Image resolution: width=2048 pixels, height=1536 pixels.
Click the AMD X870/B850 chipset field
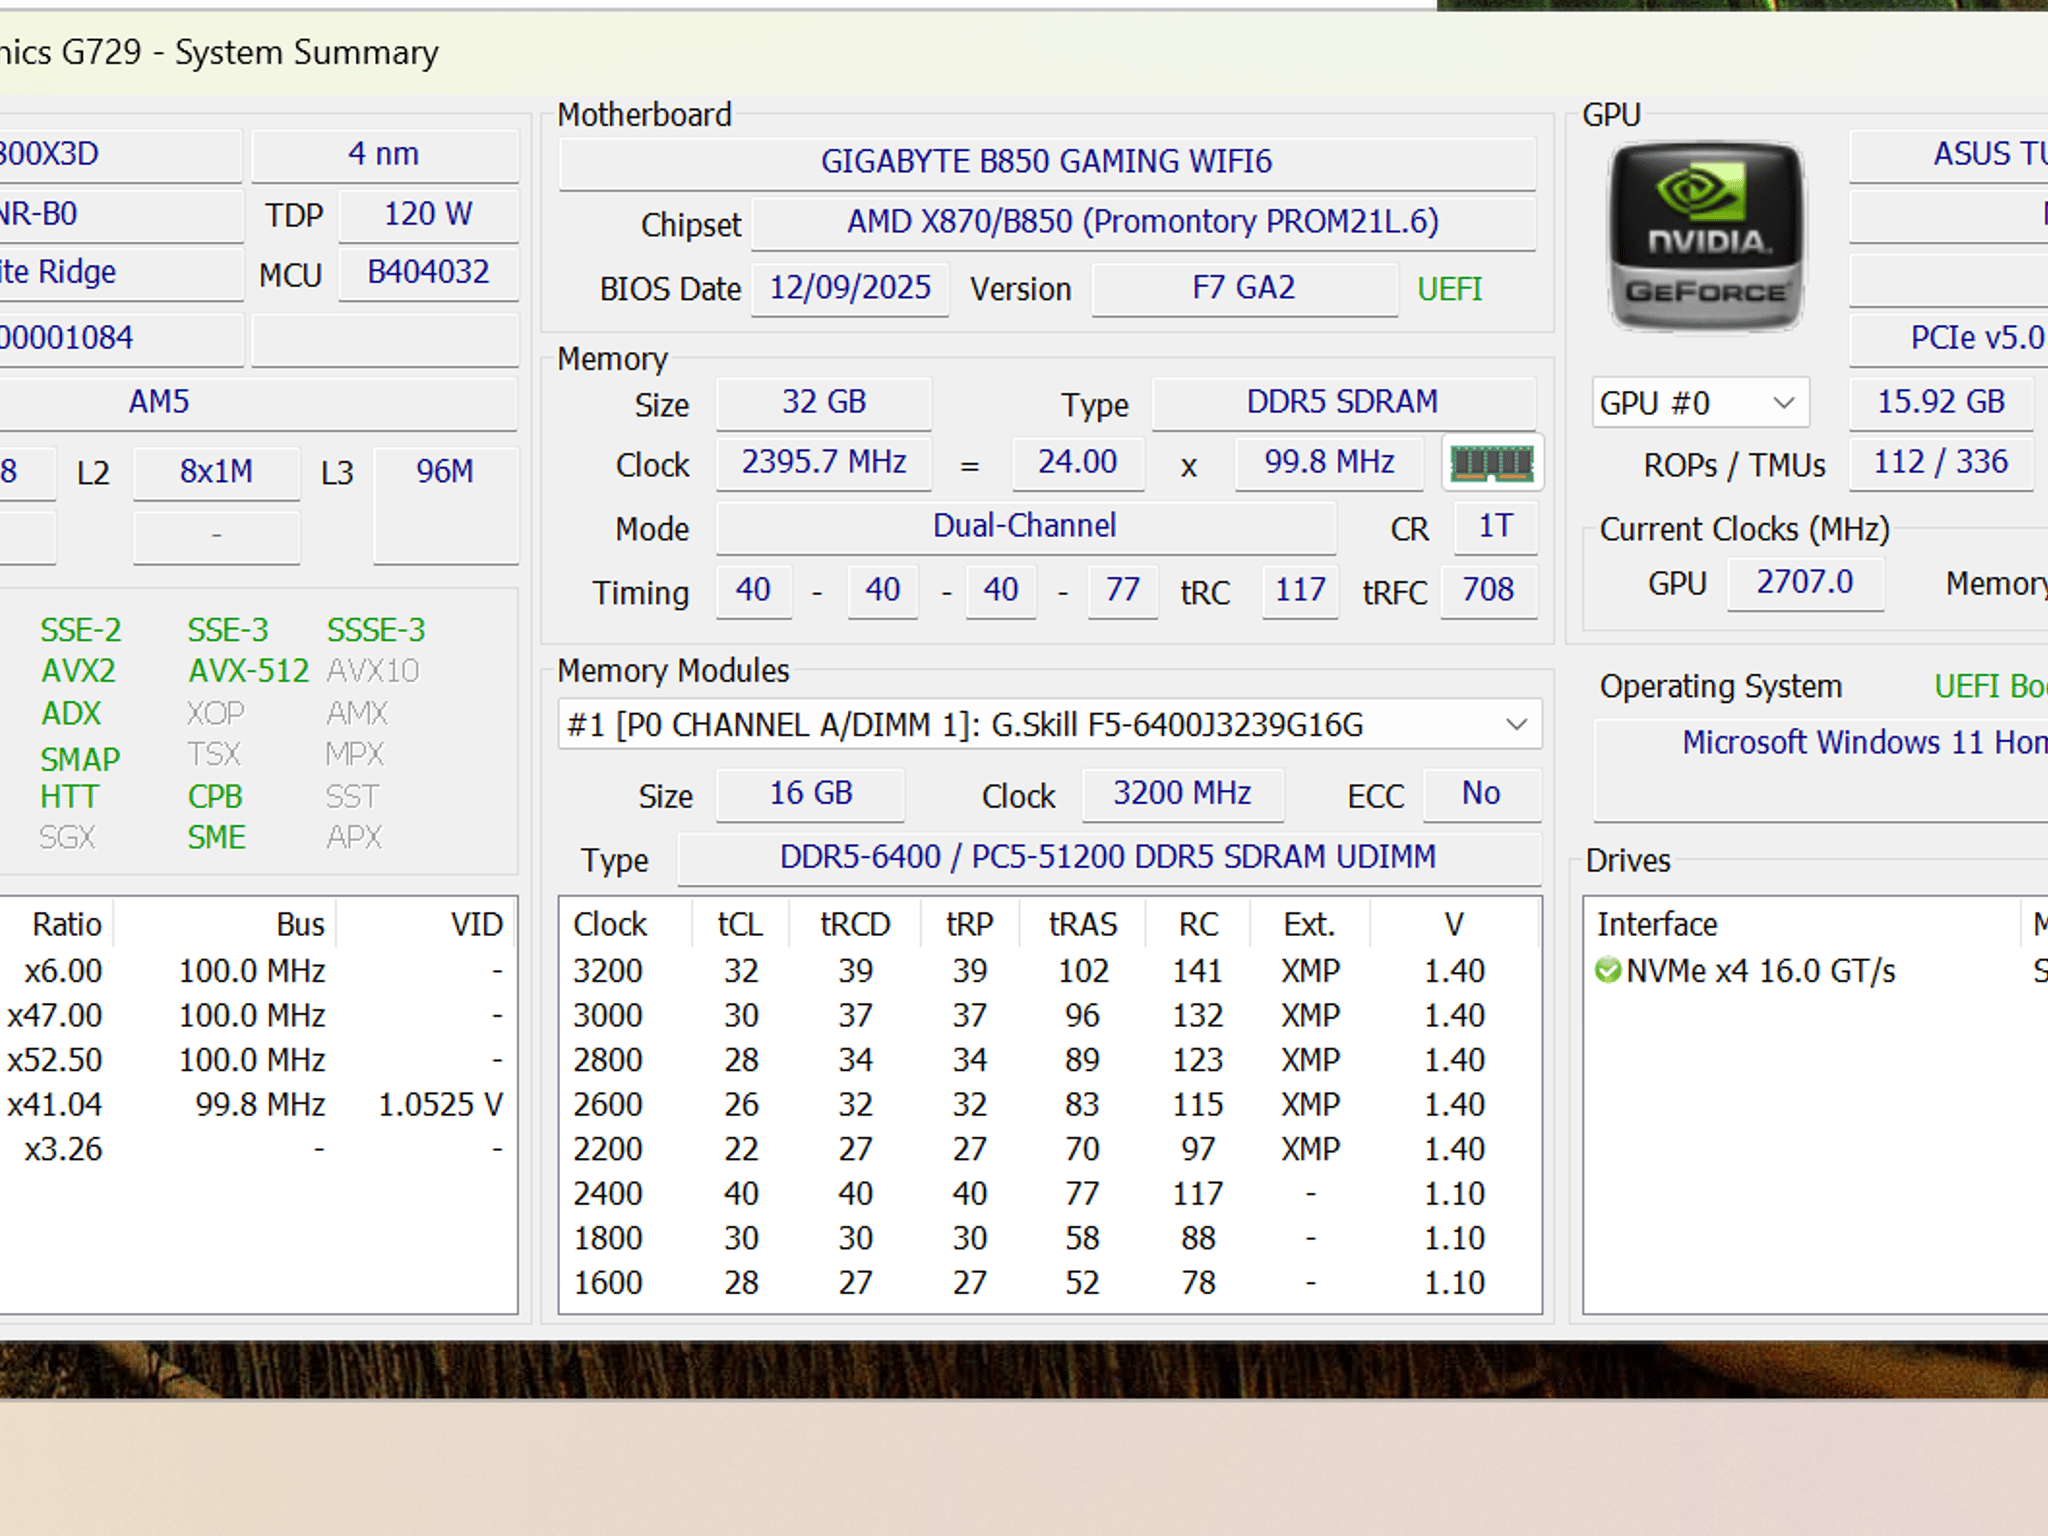[1143, 222]
